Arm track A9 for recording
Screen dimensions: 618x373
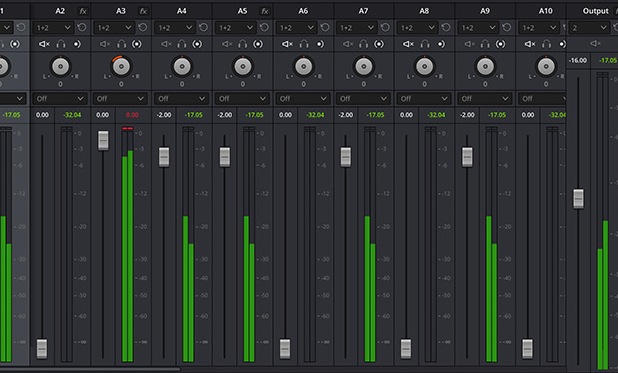tap(500, 44)
